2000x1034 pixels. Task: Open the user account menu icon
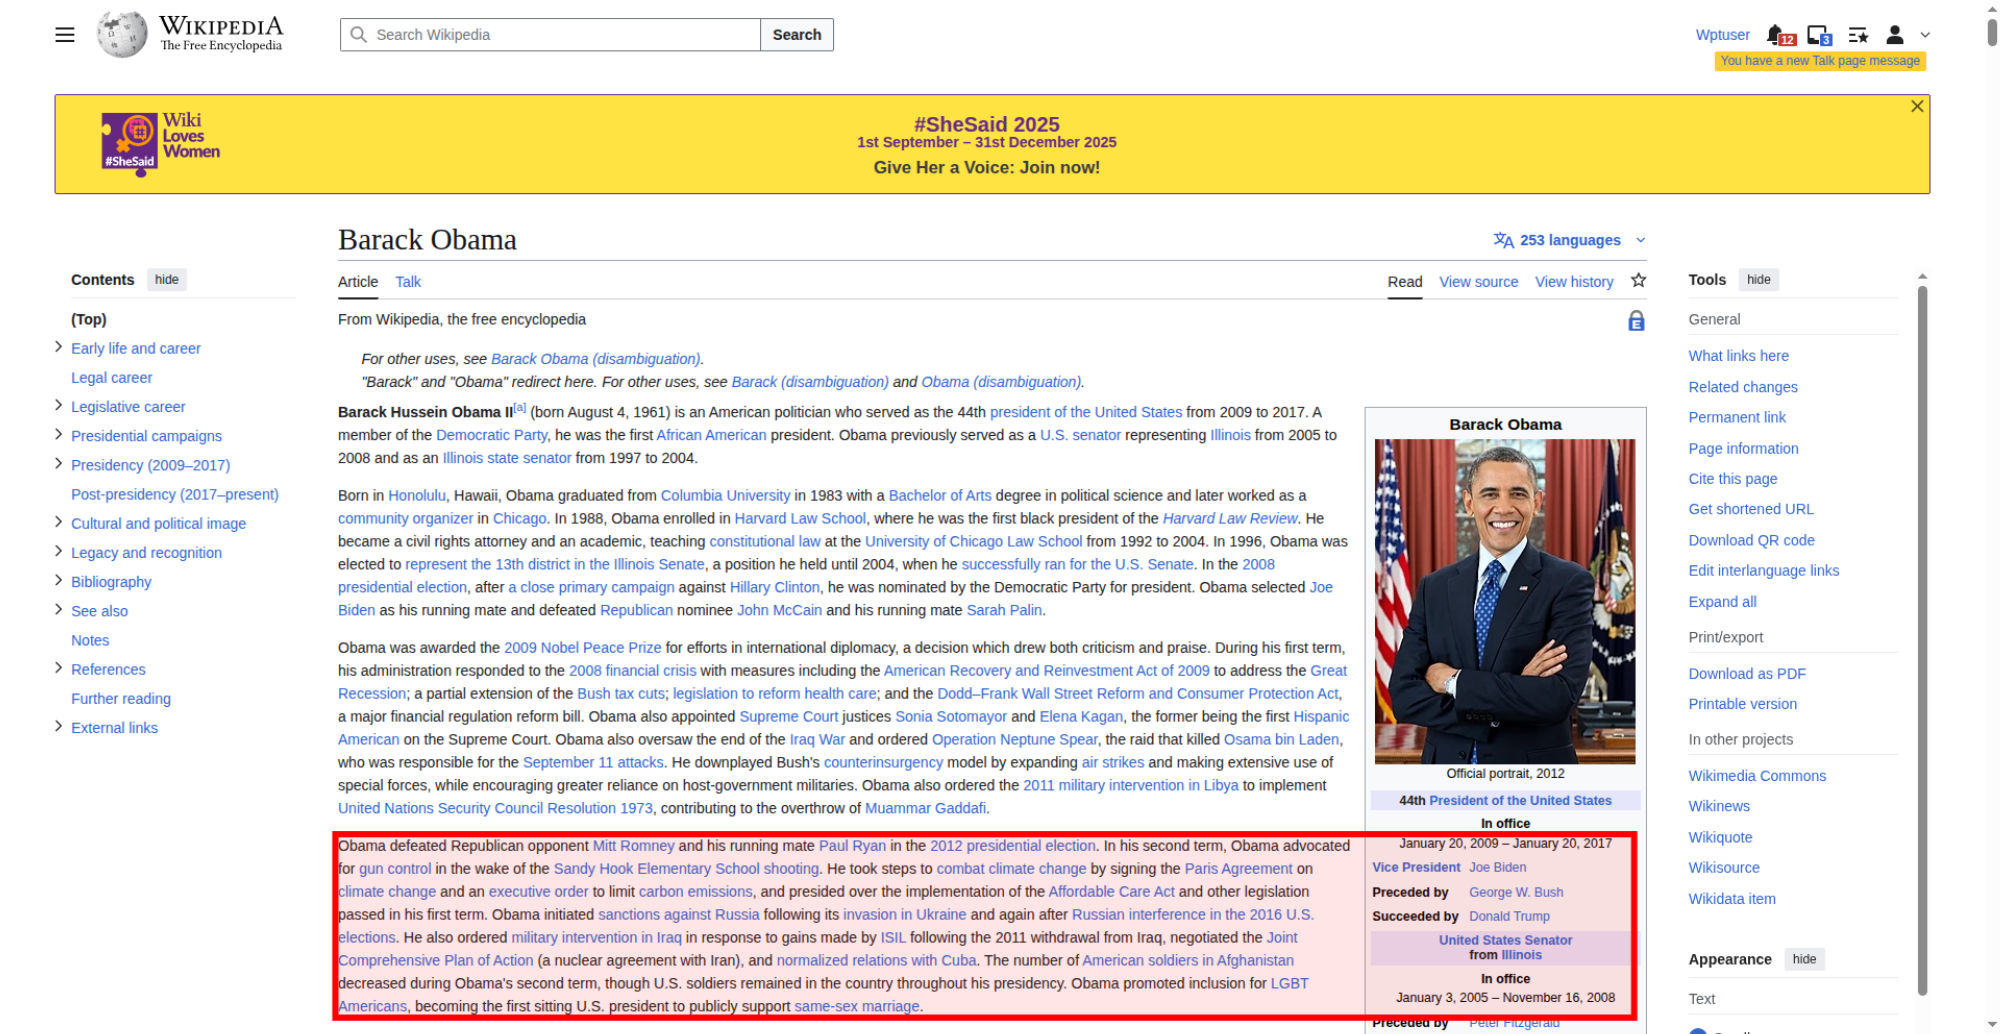coord(1895,35)
